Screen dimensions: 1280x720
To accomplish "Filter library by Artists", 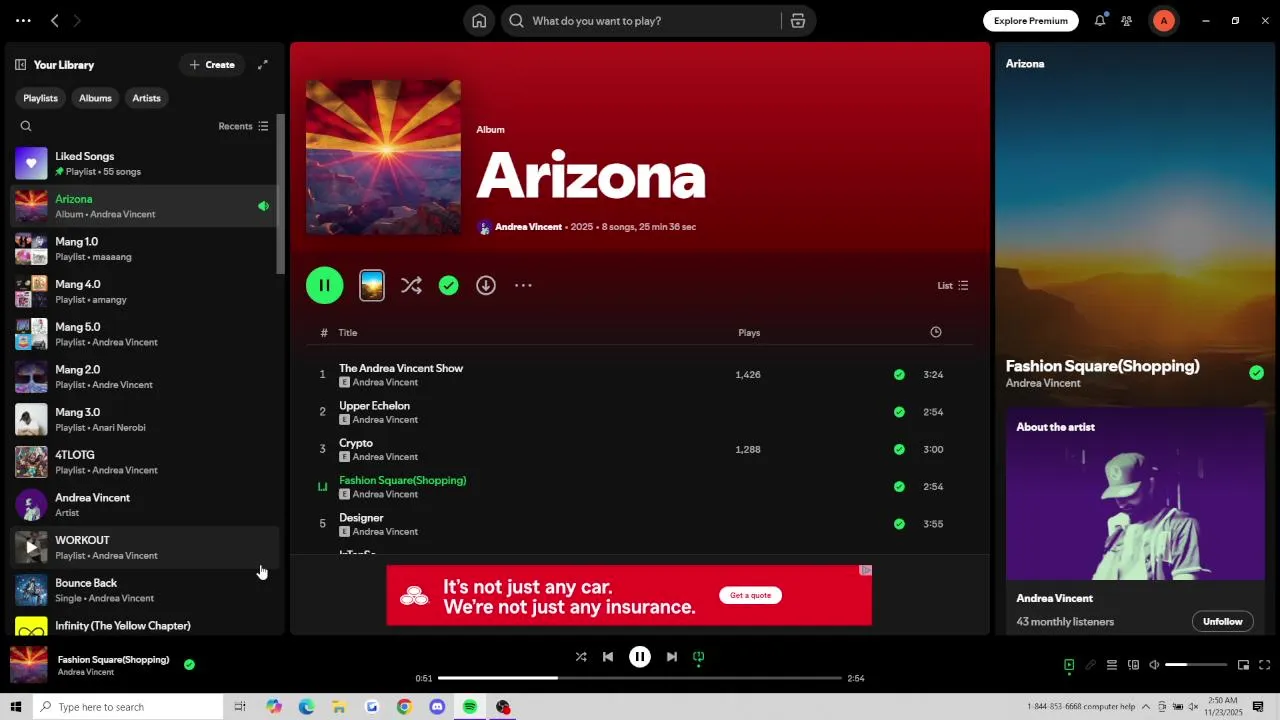I will click(146, 98).
